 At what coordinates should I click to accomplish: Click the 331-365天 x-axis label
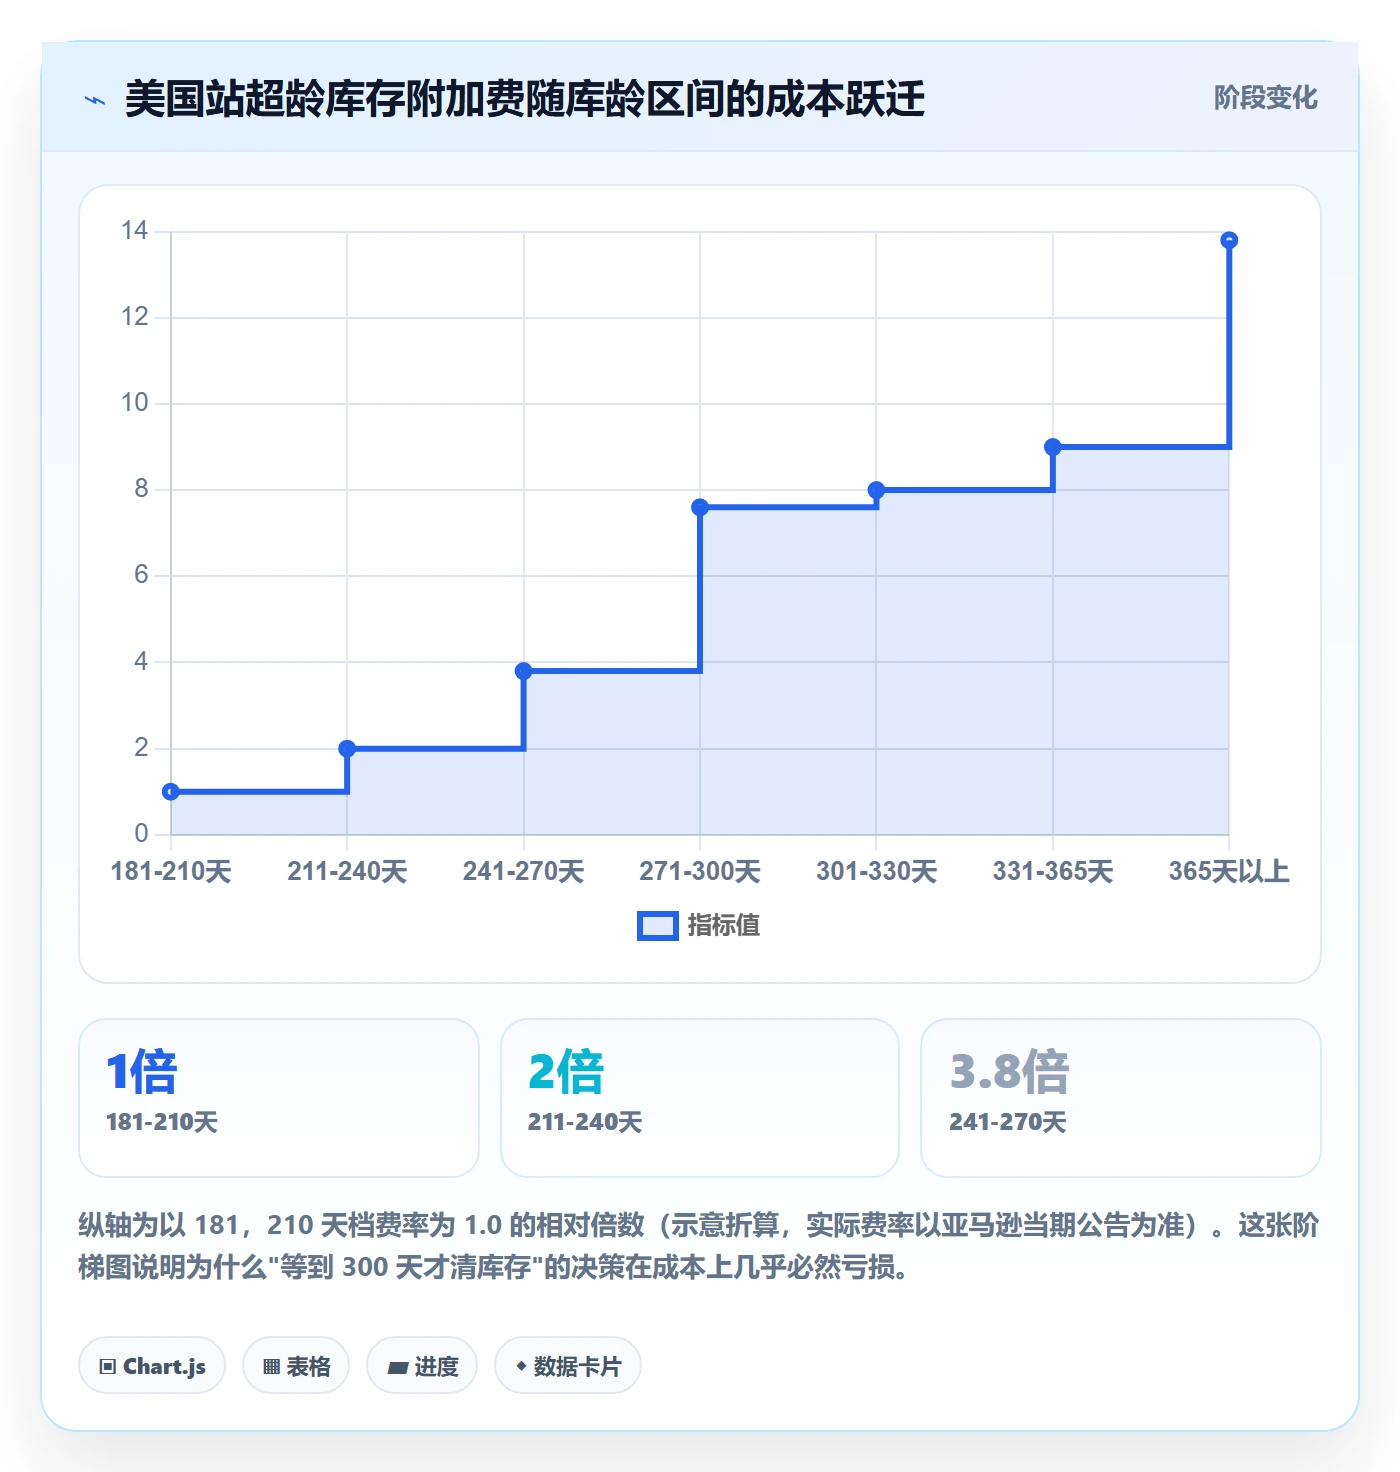1053,871
